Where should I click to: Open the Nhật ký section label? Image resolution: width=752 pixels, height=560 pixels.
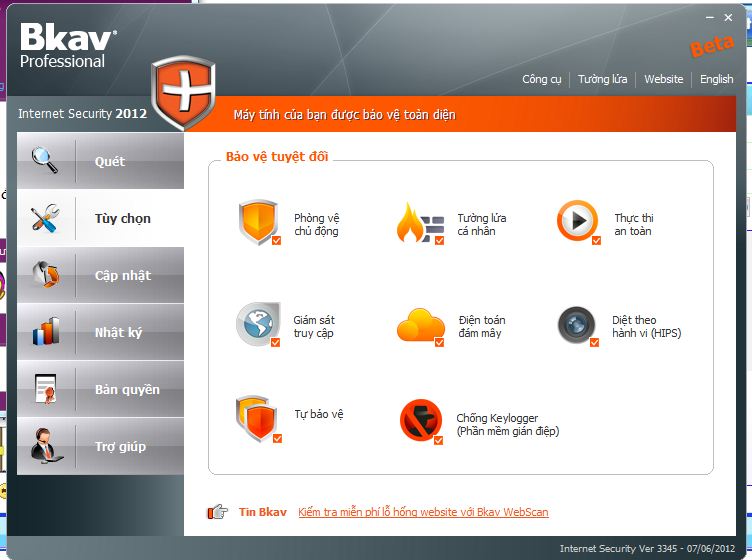(x=118, y=332)
